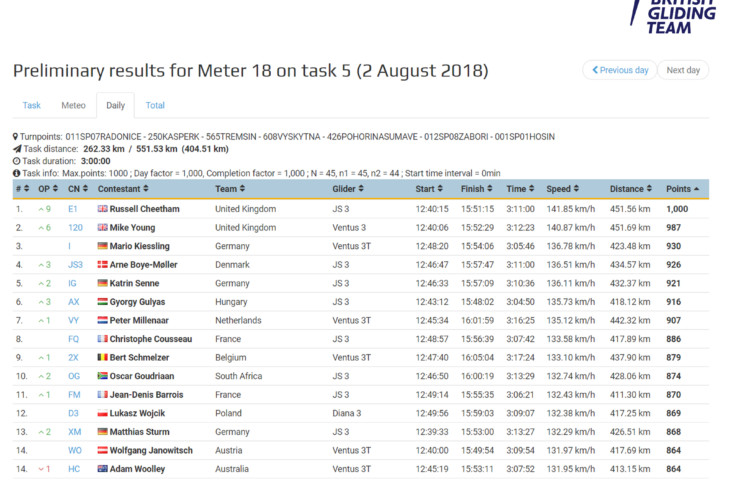Click the German flag next to Mario Kiessling
Image resolution: width=730 pixels, height=500 pixels.
tap(102, 246)
